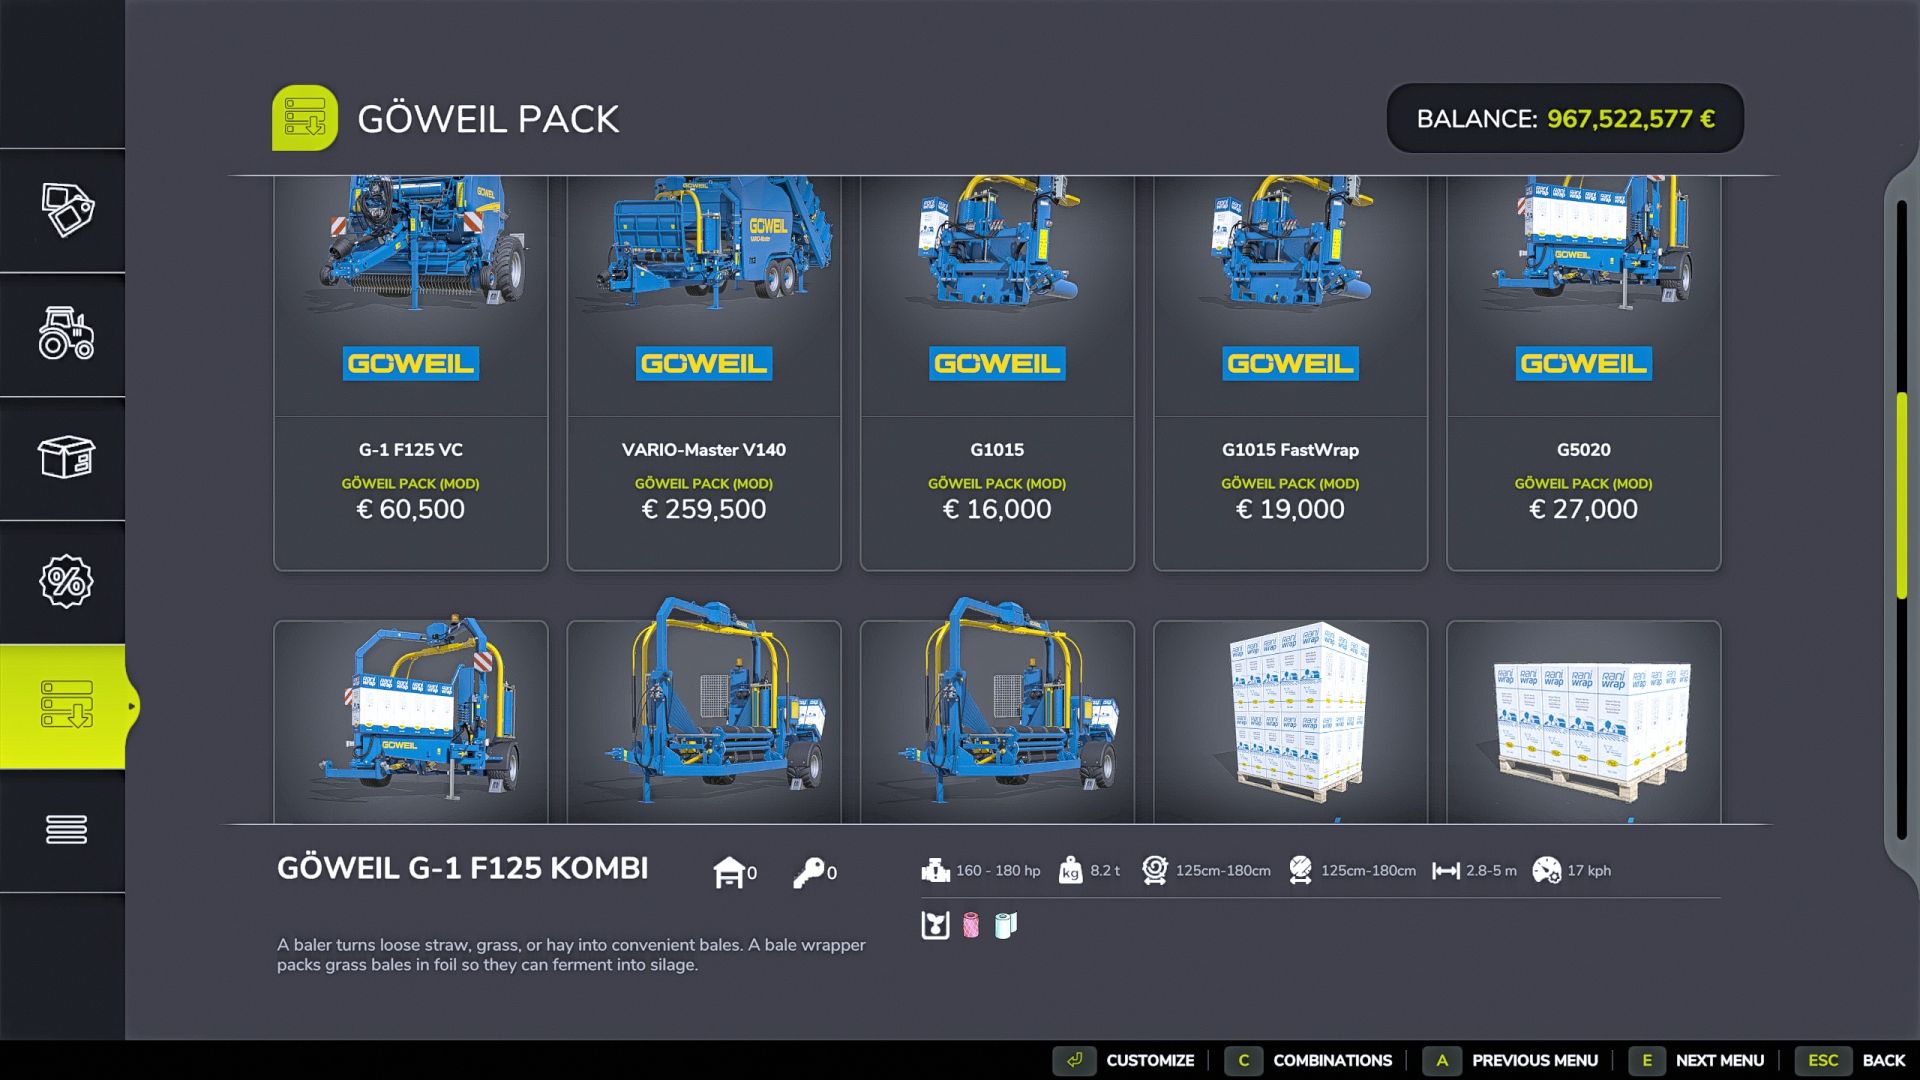Click GÖWEIL PACK (MOD) label under G1015 FastWrap
The height and width of the screenshot is (1080, 1920).
[x=1290, y=483]
